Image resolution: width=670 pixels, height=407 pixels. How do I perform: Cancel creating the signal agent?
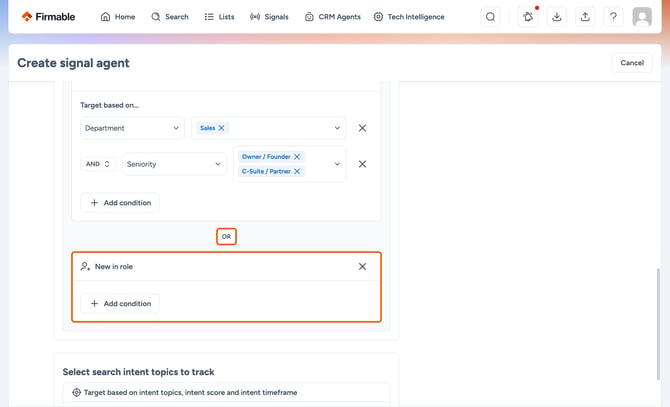632,63
